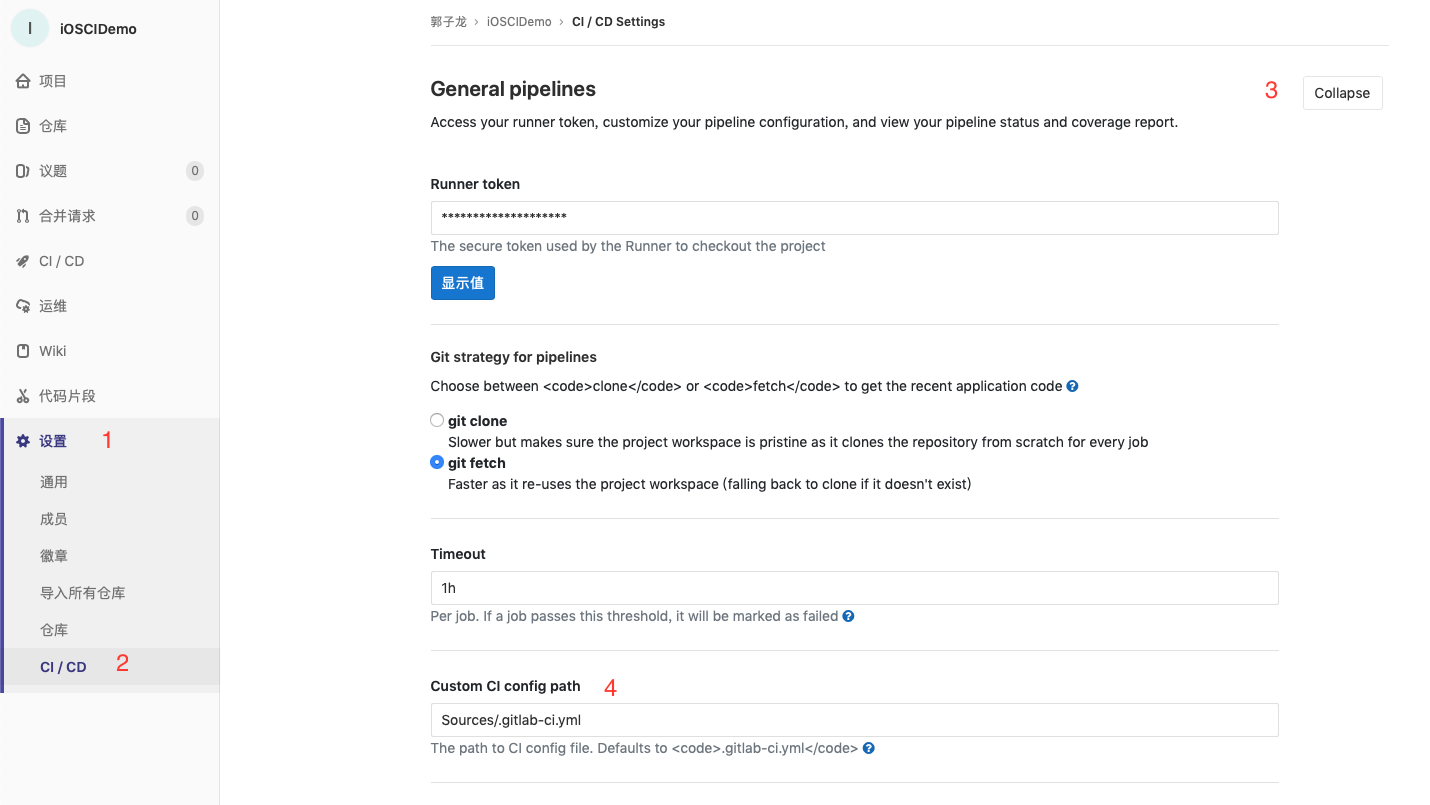Click the CI / CD rocket icon
Viewport: 1430px width, 805px height.
[23, 261]
